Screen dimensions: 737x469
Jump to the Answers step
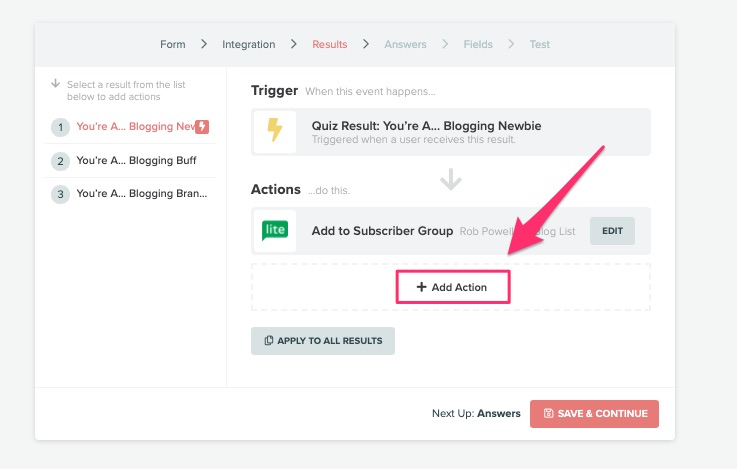(406, 44)
